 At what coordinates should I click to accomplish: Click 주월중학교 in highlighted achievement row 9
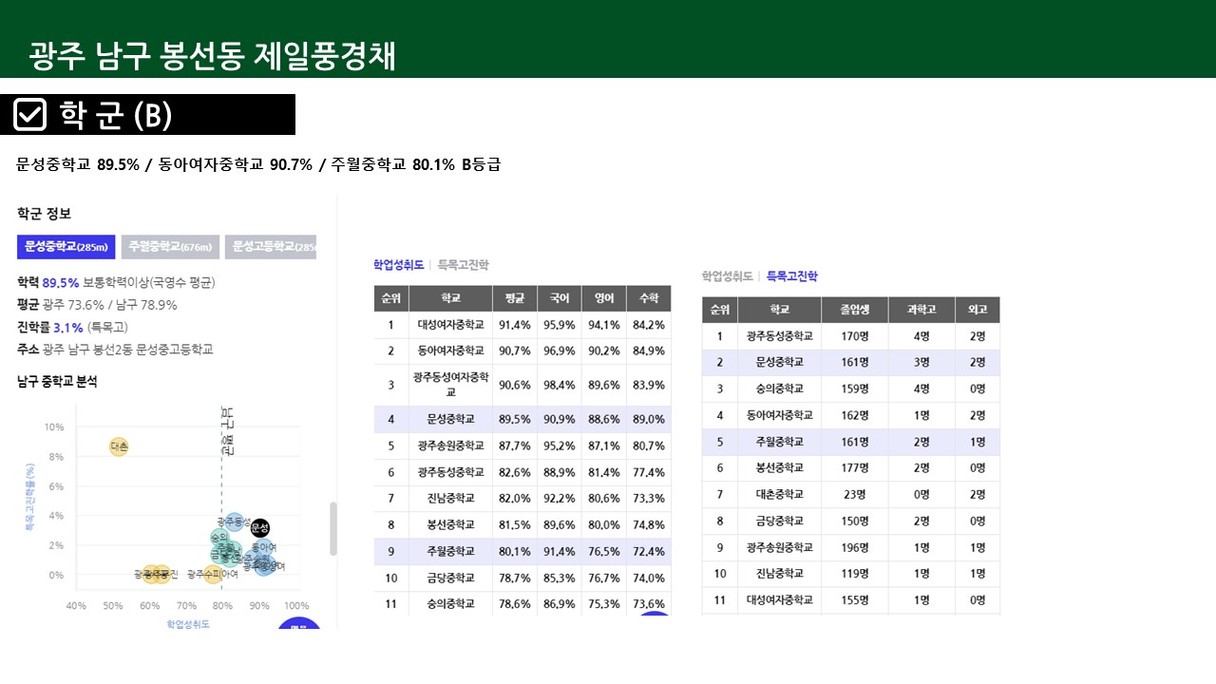click(450, 551)
